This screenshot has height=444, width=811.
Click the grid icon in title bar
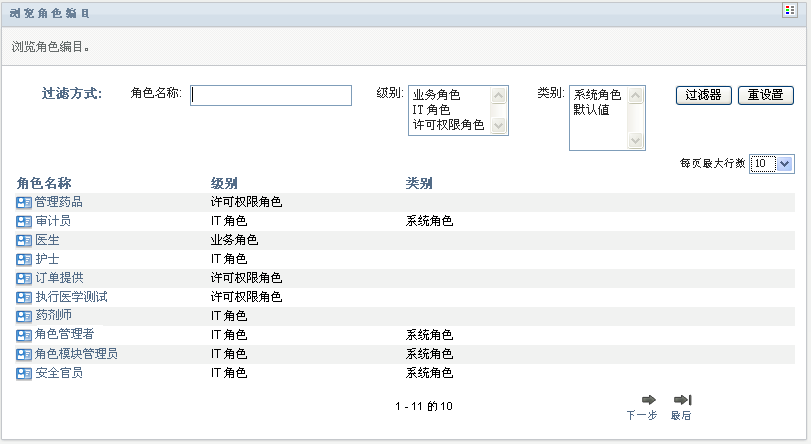(789, 10)
